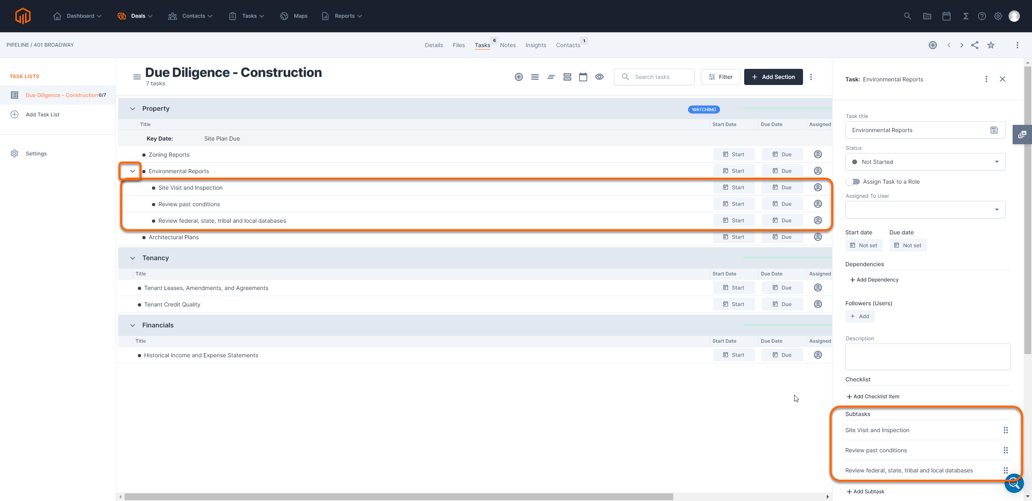Set Due date for Tenant Credit Quality
This screenshot has height=501, width=1032.
[783, 305]
